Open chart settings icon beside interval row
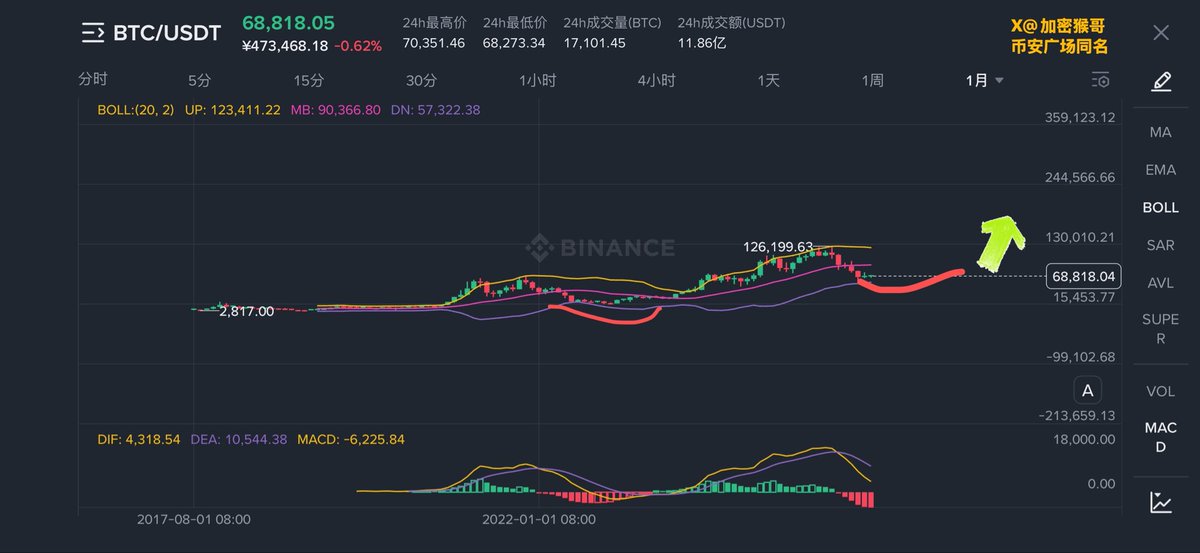The height and width of the screenshot is (553, 1200). point(1101,80)
